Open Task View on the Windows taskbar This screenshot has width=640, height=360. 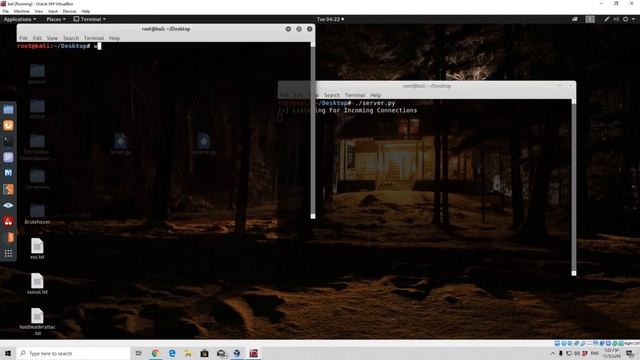tap(139, 353)
